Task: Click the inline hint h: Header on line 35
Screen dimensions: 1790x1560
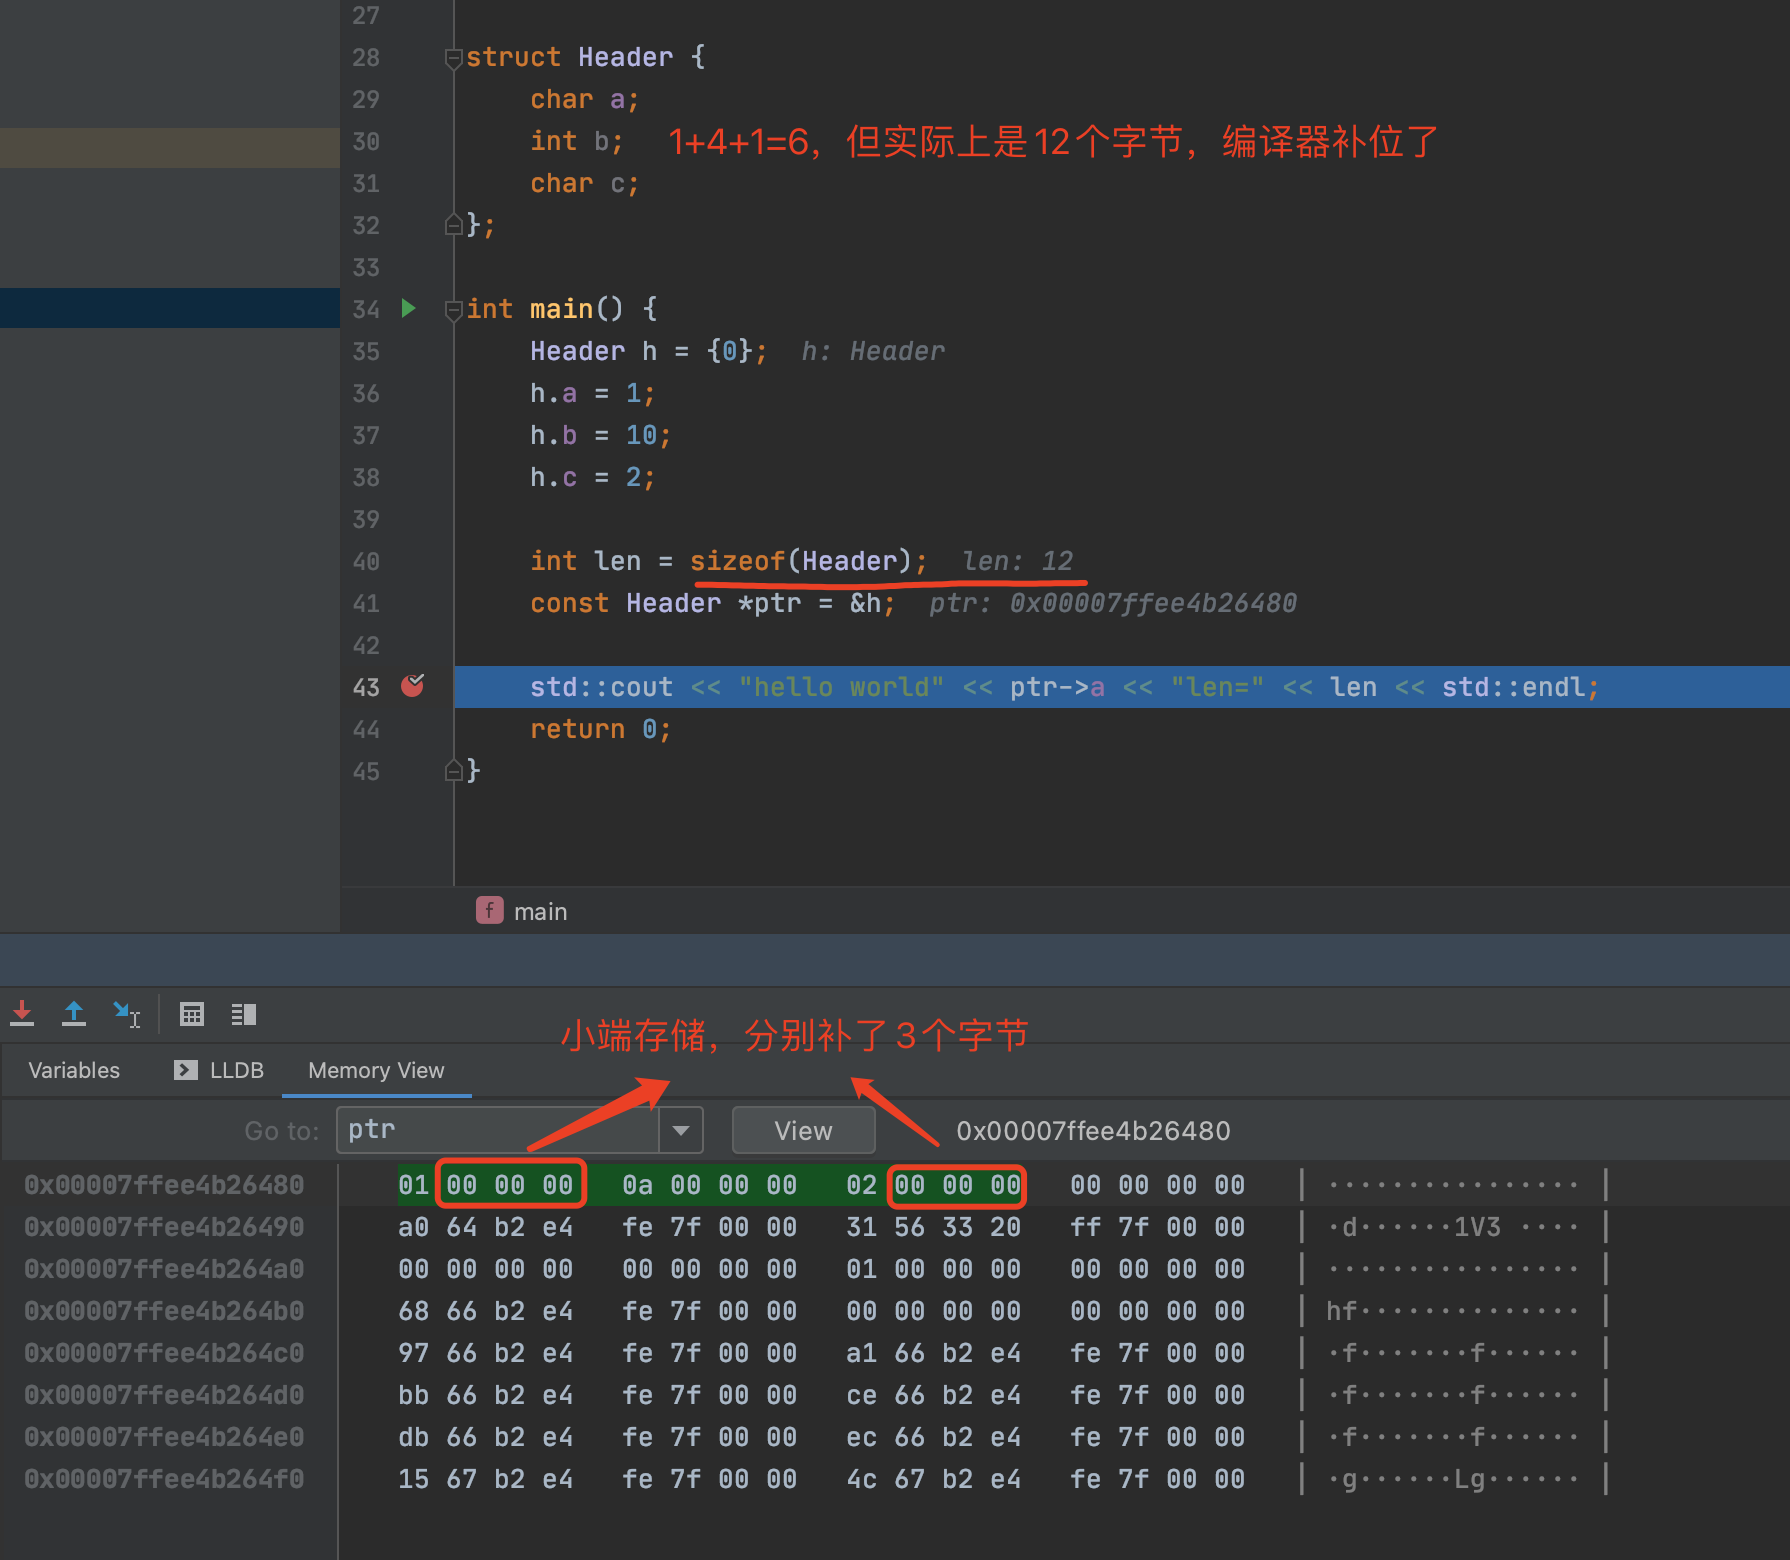Action: pos(873,351)
